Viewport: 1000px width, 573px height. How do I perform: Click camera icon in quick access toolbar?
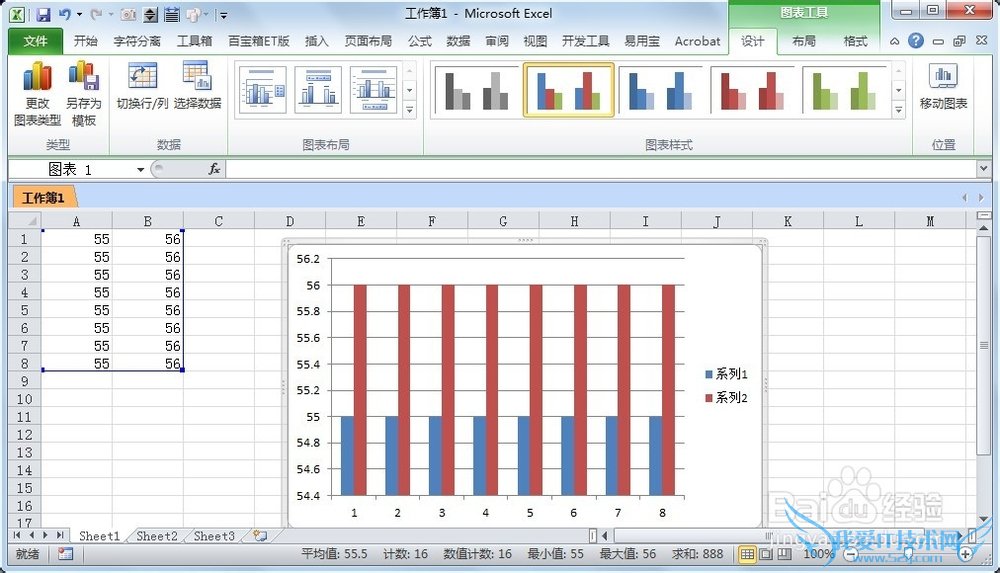[128, 14]
